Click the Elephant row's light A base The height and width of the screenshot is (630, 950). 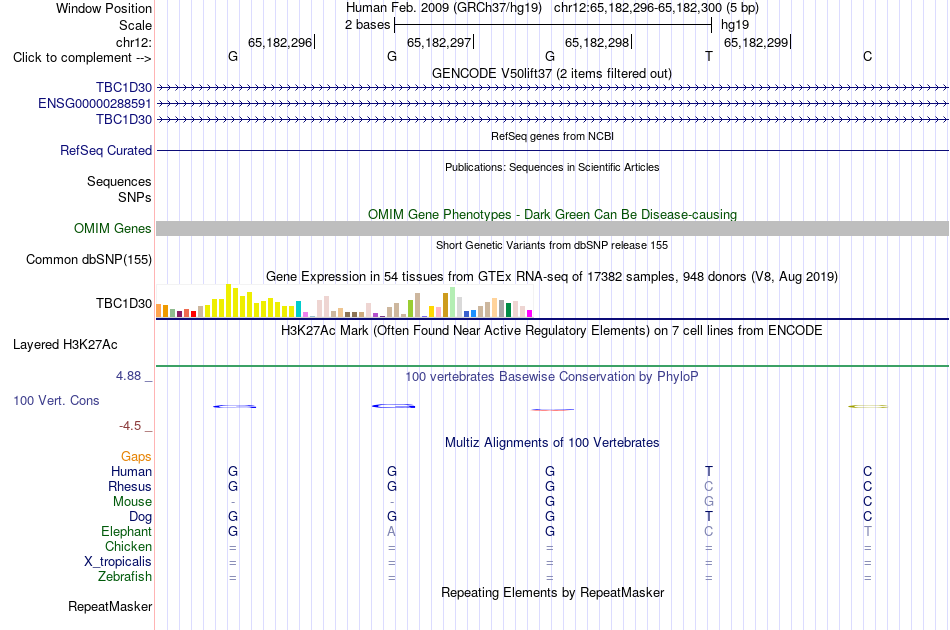coord(391,531)
